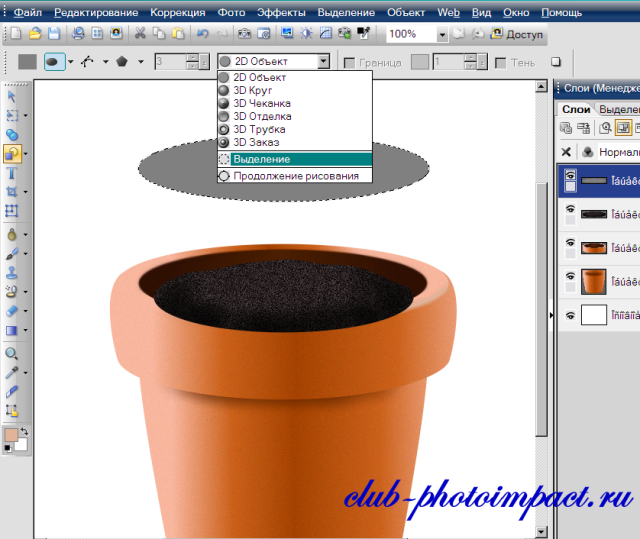Click the vertical scrollbar down arrow

[x=541, y=532]
